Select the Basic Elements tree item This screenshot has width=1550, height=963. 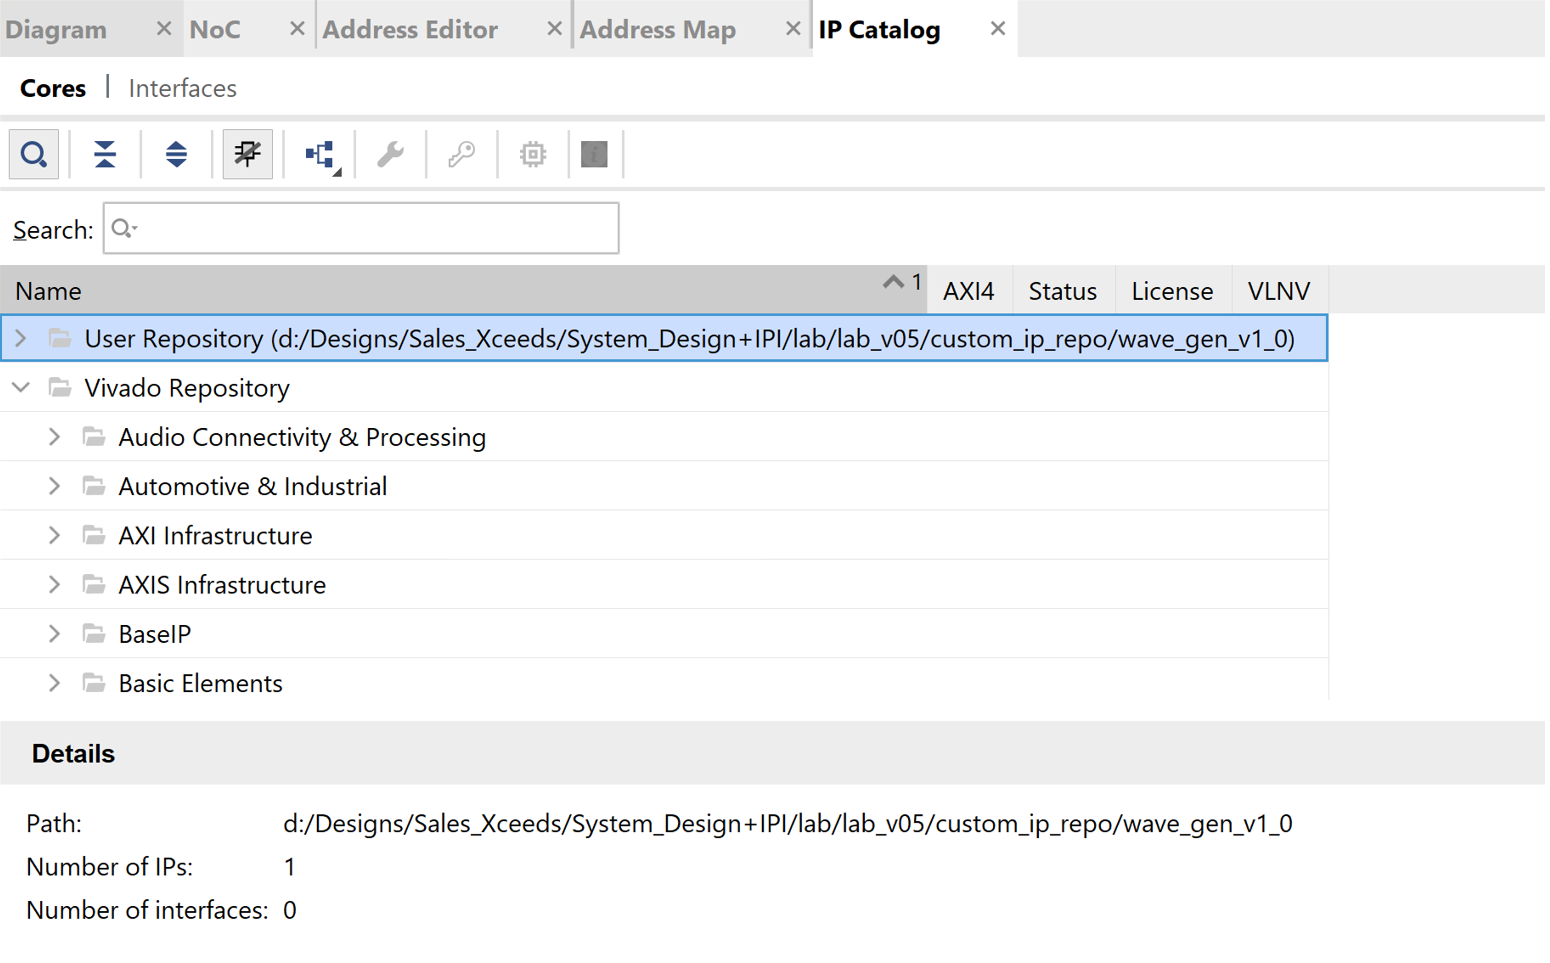point(200,684)
